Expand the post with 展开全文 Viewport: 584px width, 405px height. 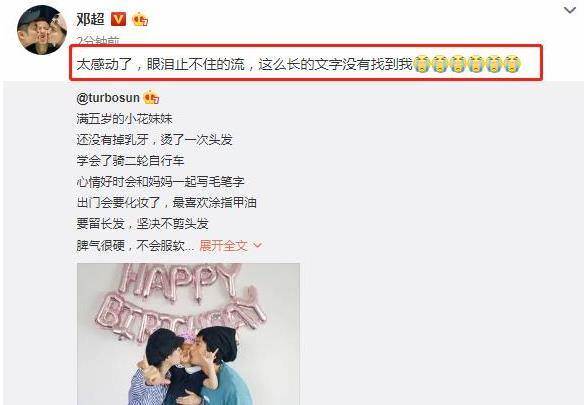[x=223, y=246]
